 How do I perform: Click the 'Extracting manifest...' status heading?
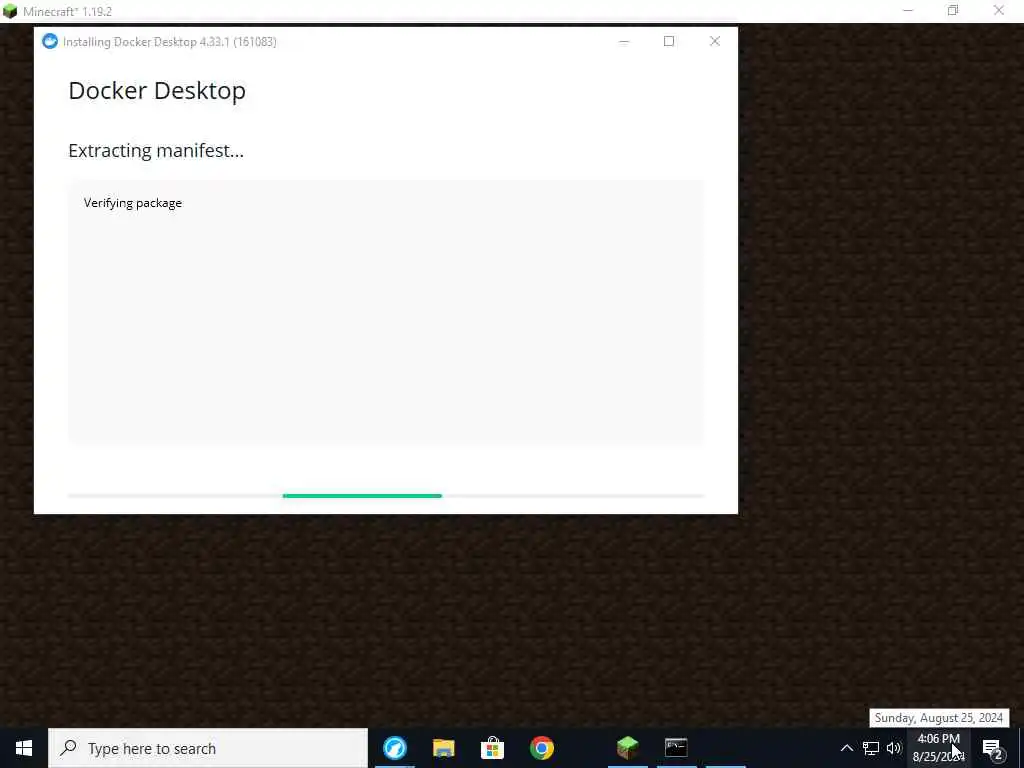(155, 151)
